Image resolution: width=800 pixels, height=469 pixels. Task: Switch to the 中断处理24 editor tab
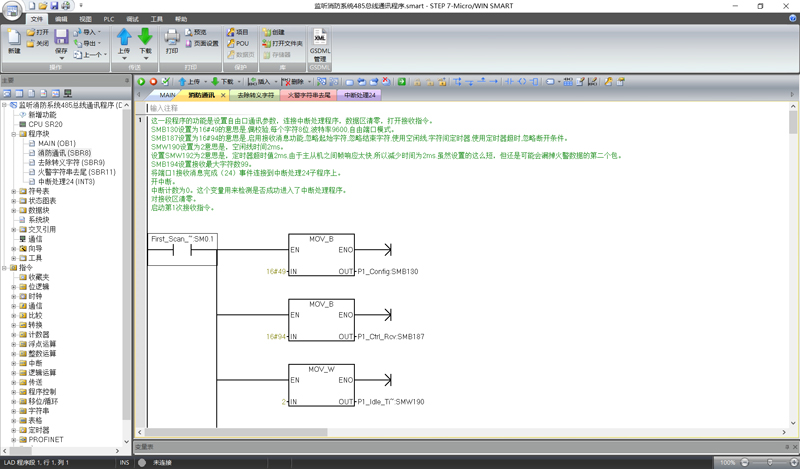[x=360, y=95]
